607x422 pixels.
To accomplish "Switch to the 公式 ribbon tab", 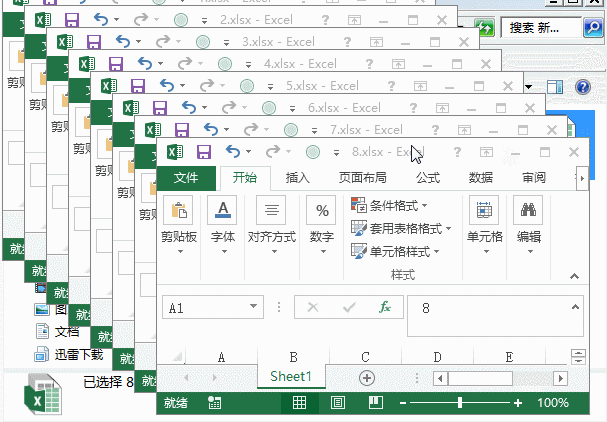I will (x=428, y=178).
